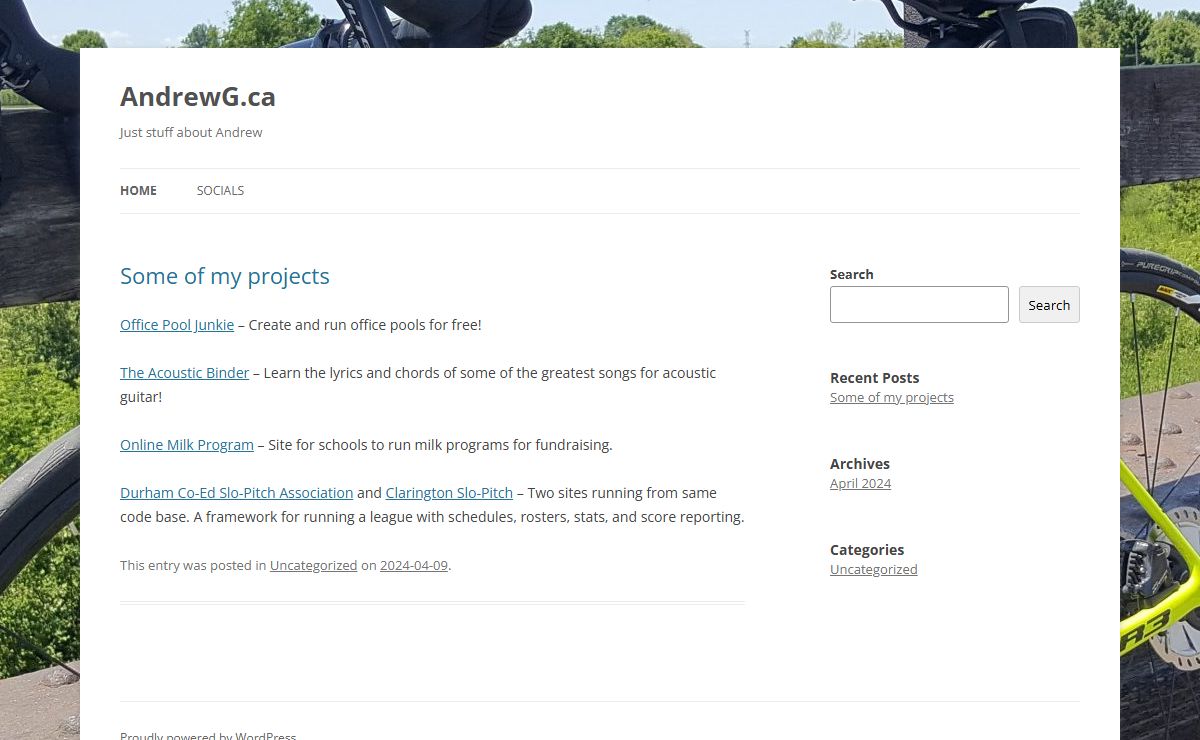Select the 'This entry was posted in' text
This screenshot has height=740, width=1200.
click(193, 565)
